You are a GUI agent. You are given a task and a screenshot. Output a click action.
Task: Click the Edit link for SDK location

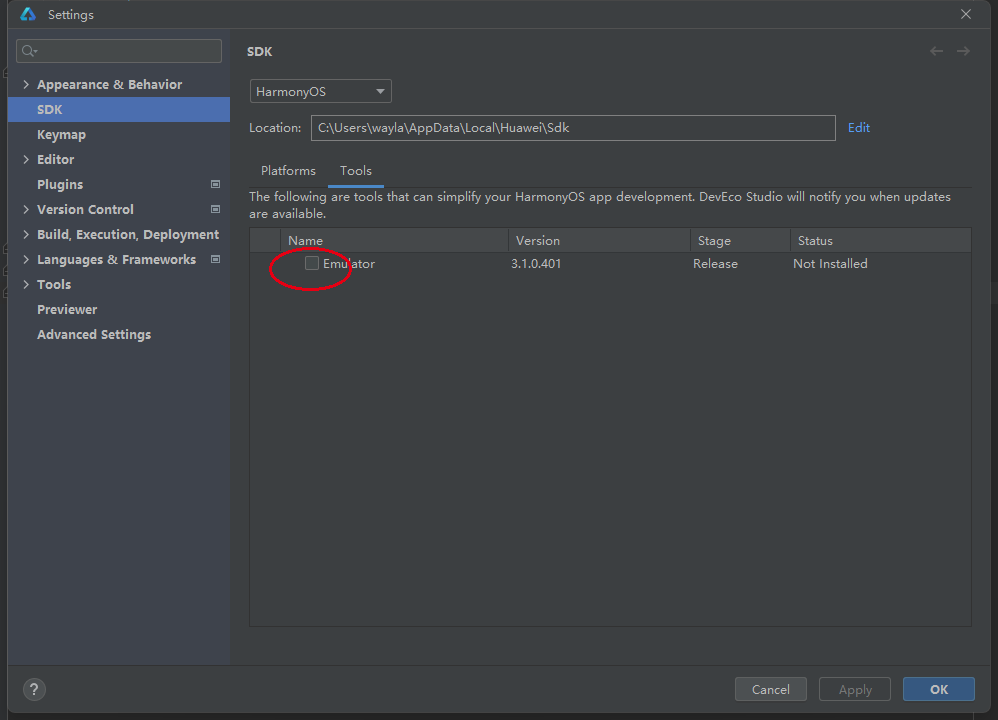(x=859, y=127)
